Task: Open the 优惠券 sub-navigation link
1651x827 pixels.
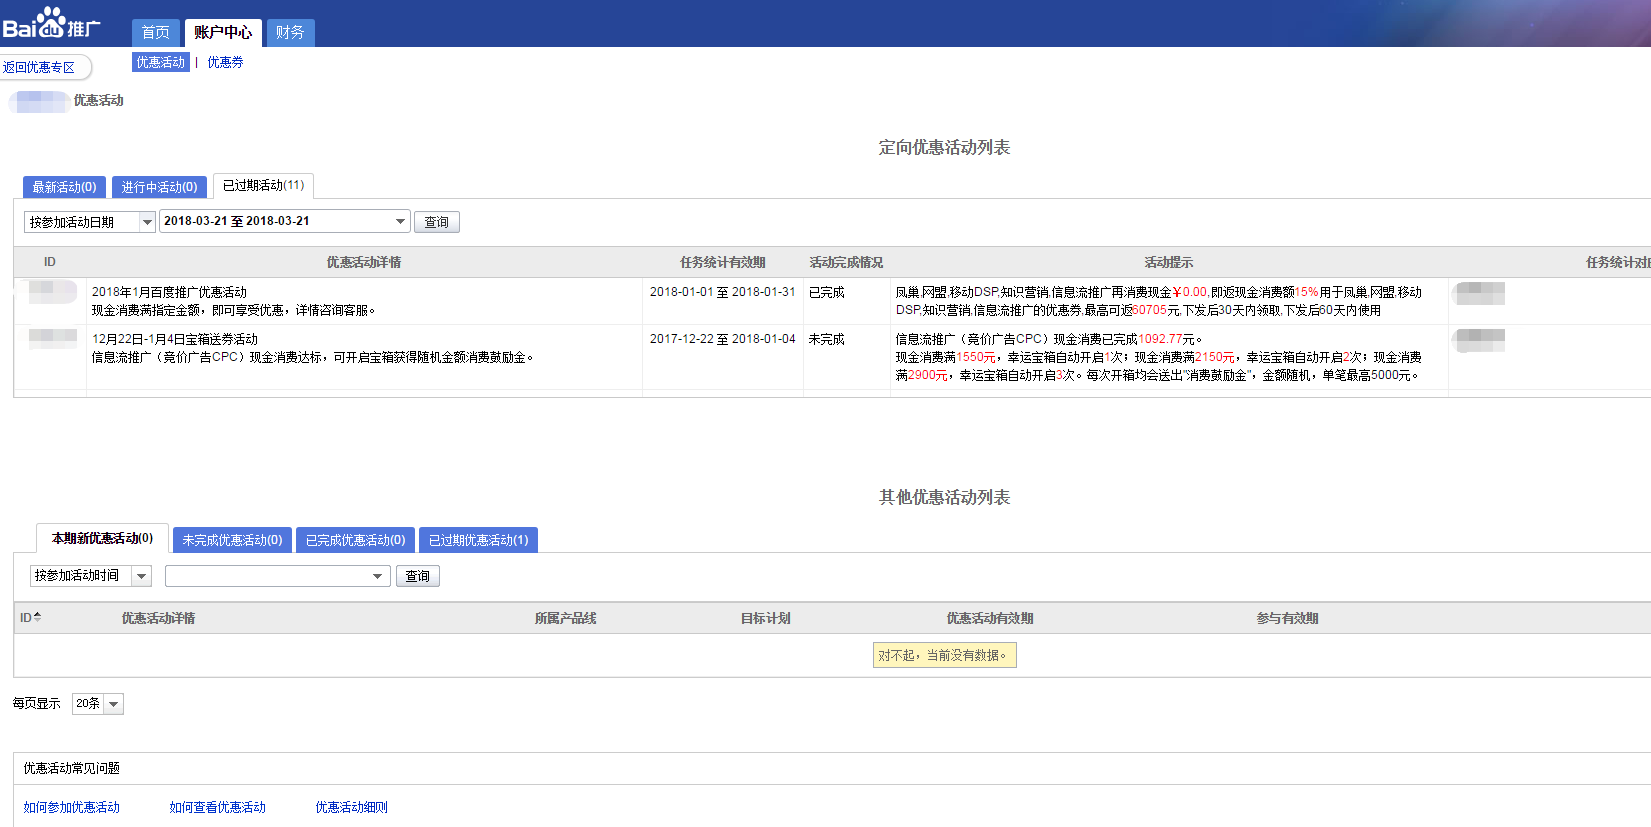Action: (x=225, y=62)
